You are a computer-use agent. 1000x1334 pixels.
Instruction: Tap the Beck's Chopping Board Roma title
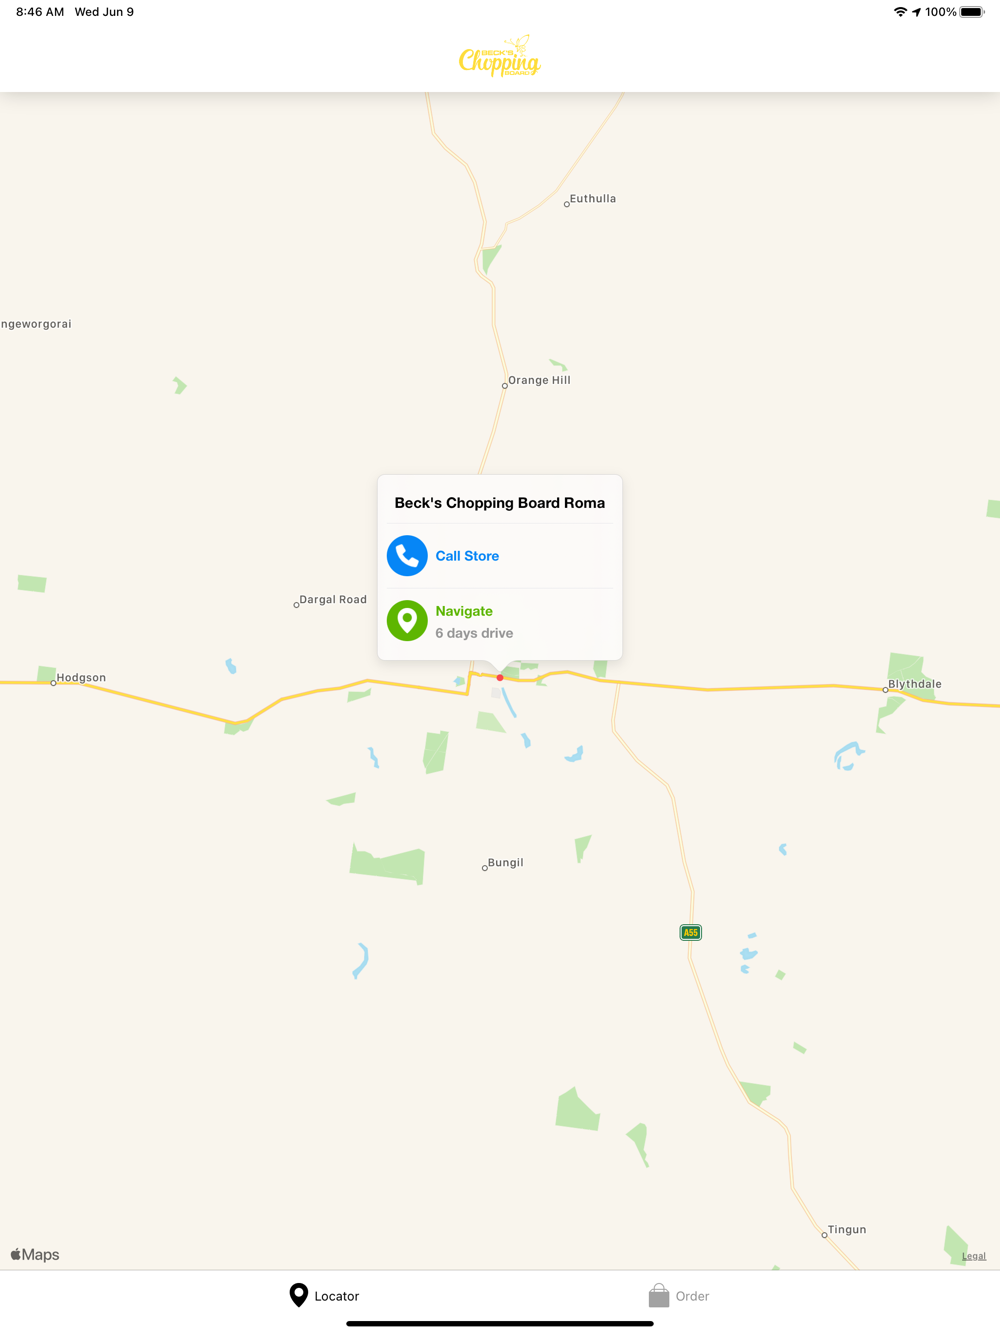coord(500,503)
